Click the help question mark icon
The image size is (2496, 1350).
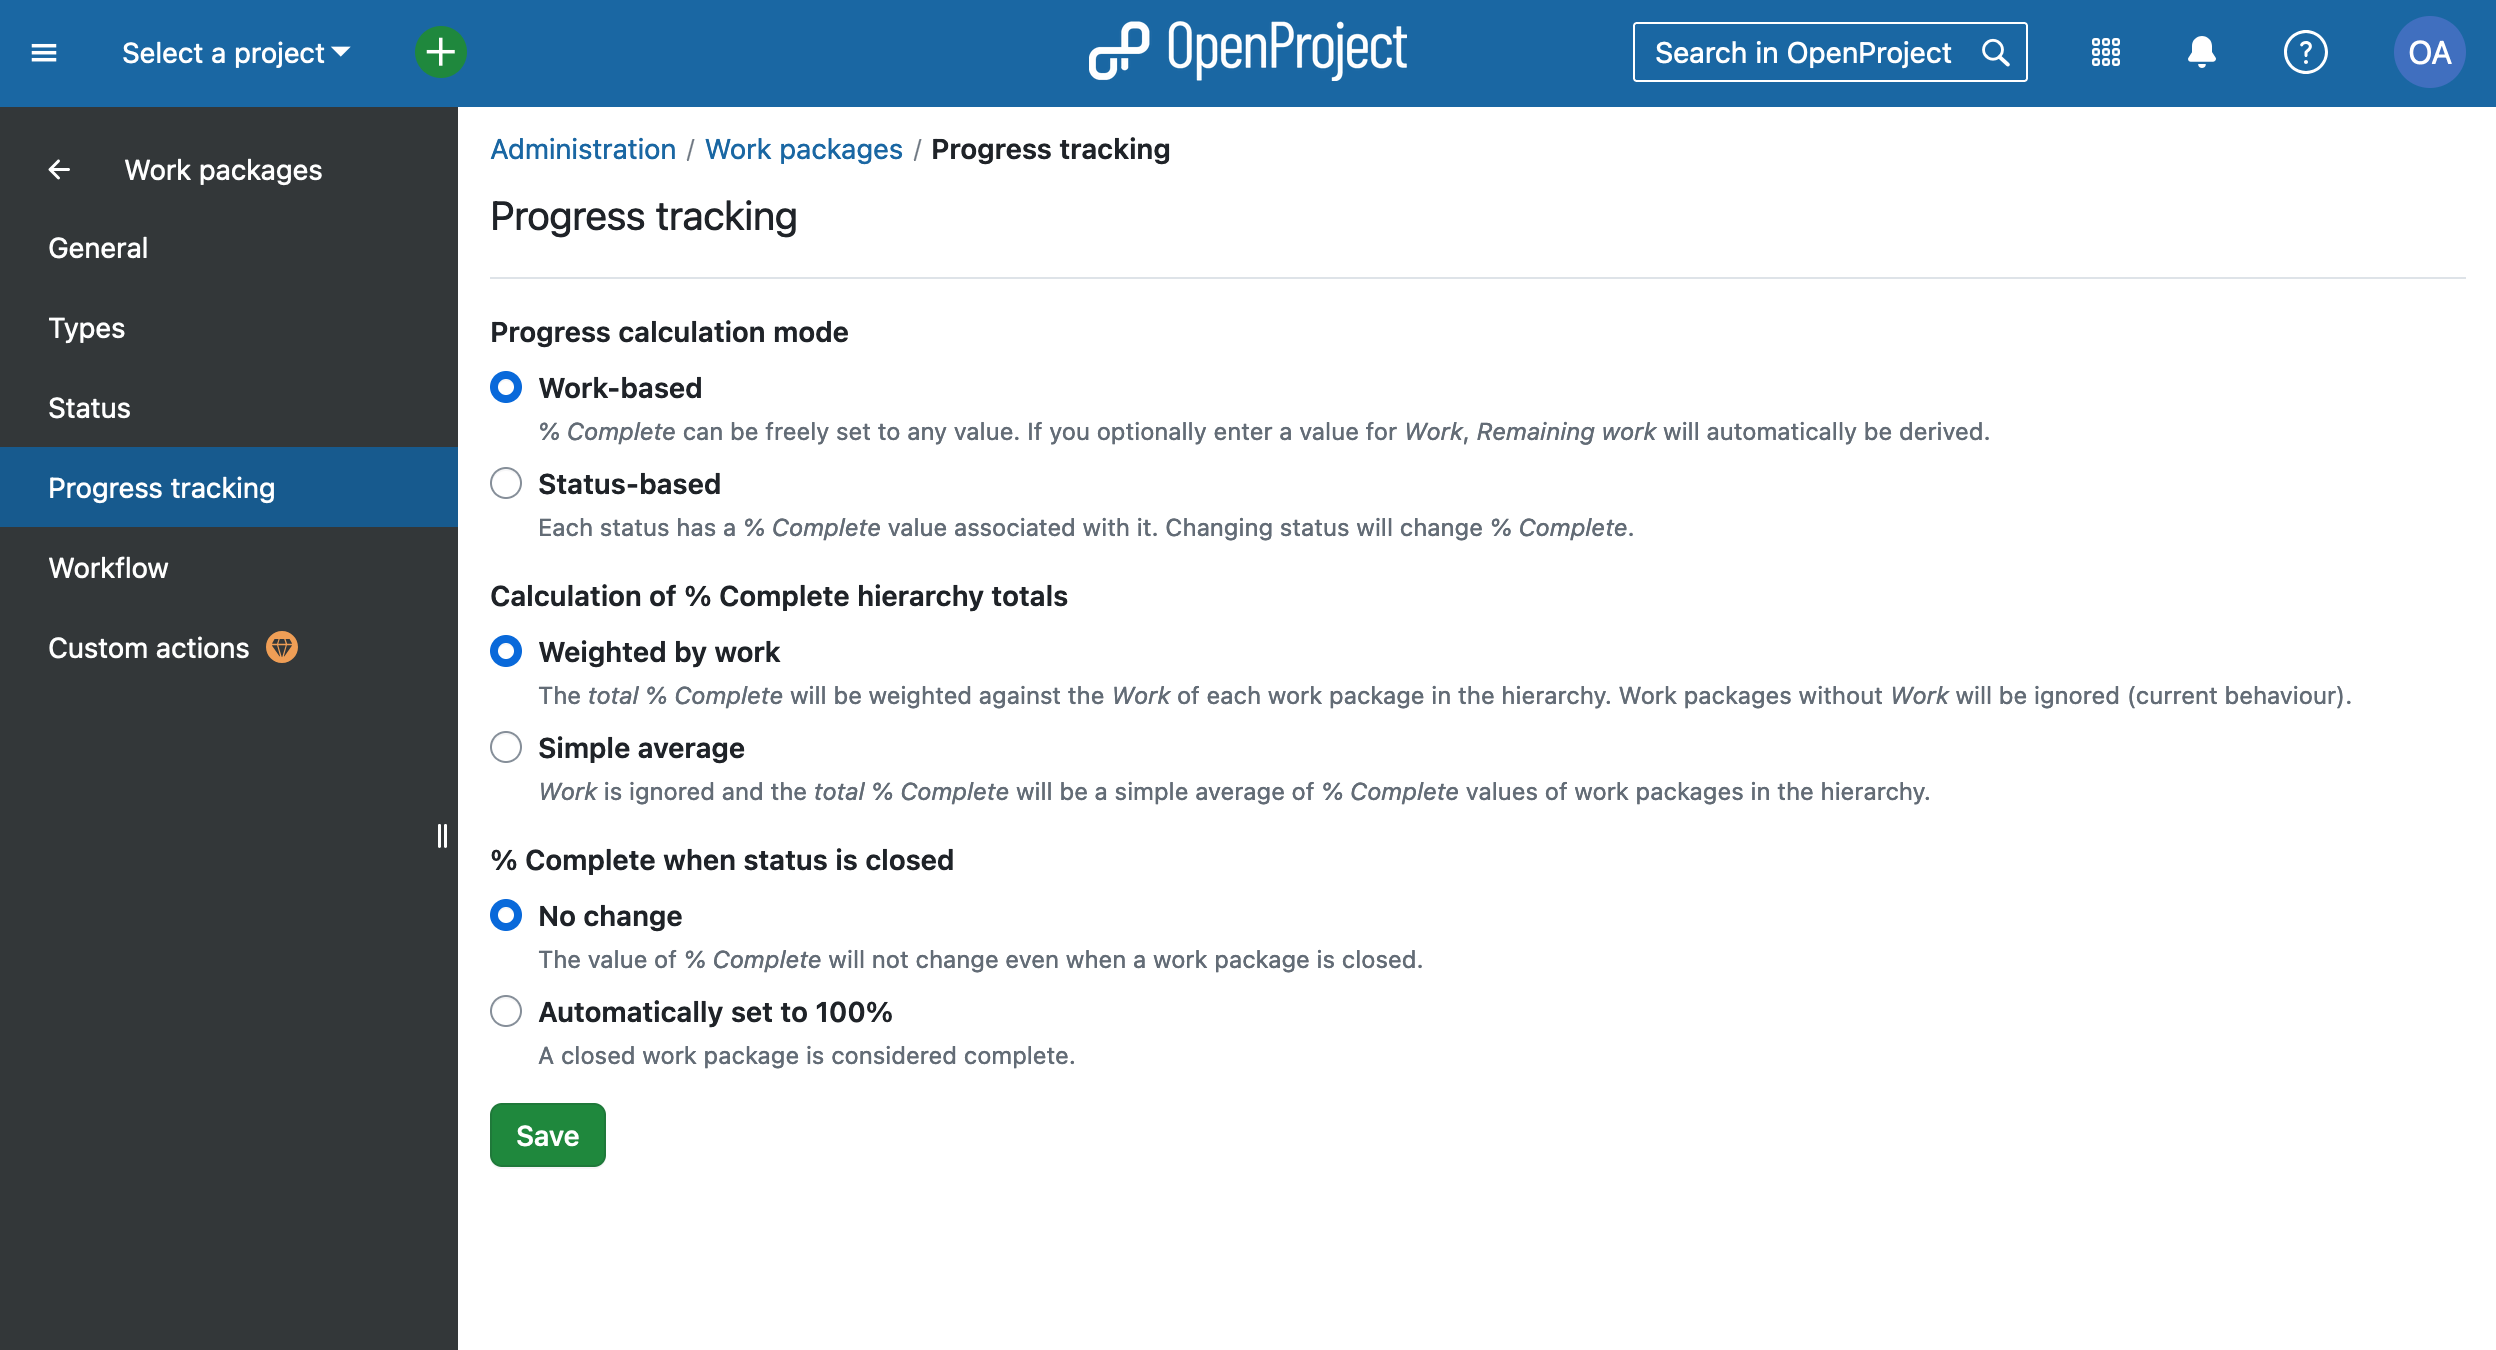(2307, 53)
